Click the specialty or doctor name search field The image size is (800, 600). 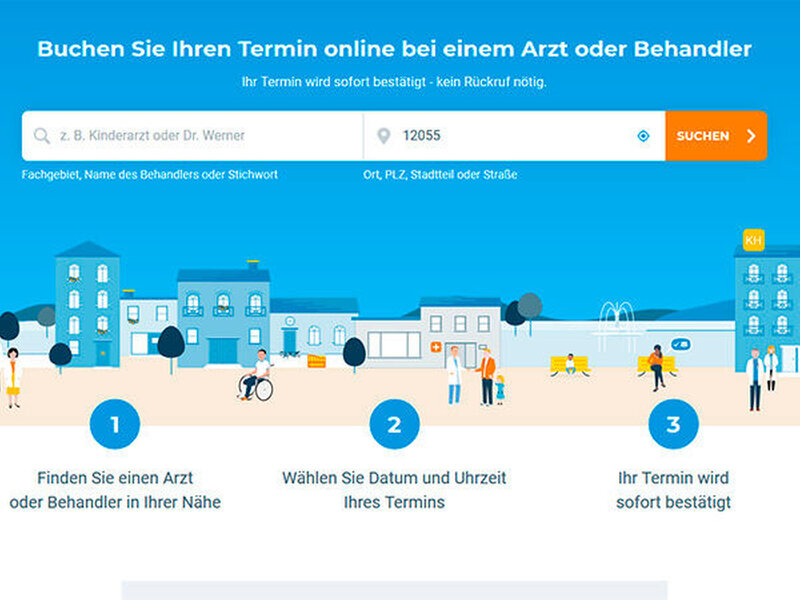pos(192,136)
